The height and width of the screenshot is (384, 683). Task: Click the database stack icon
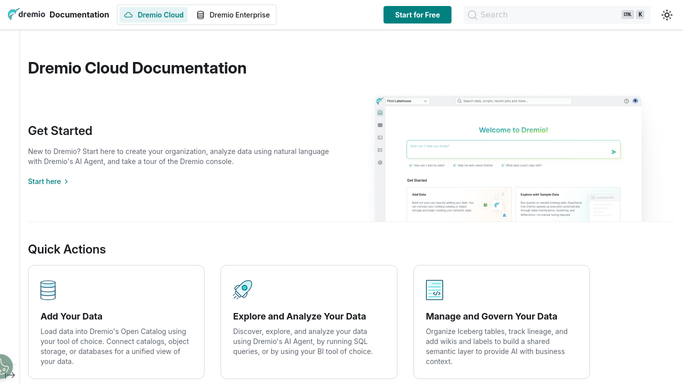click(48, 290)
